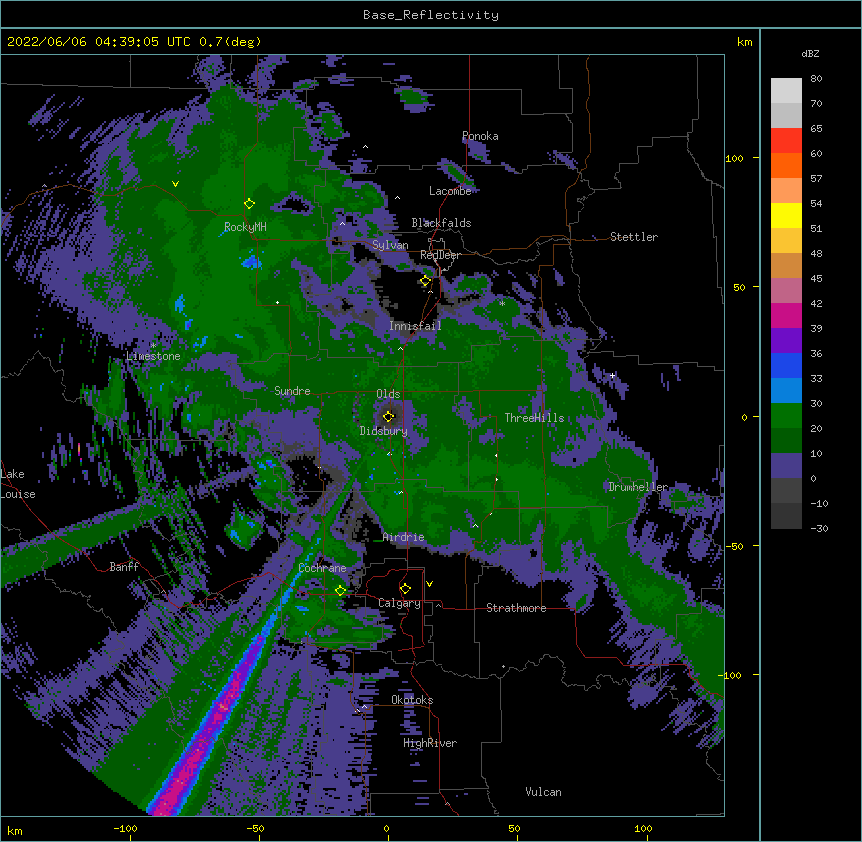Screen dimensions: 862x842
Task: Click the 80 value on the dBZ scale
Action: tap(816, 79)
